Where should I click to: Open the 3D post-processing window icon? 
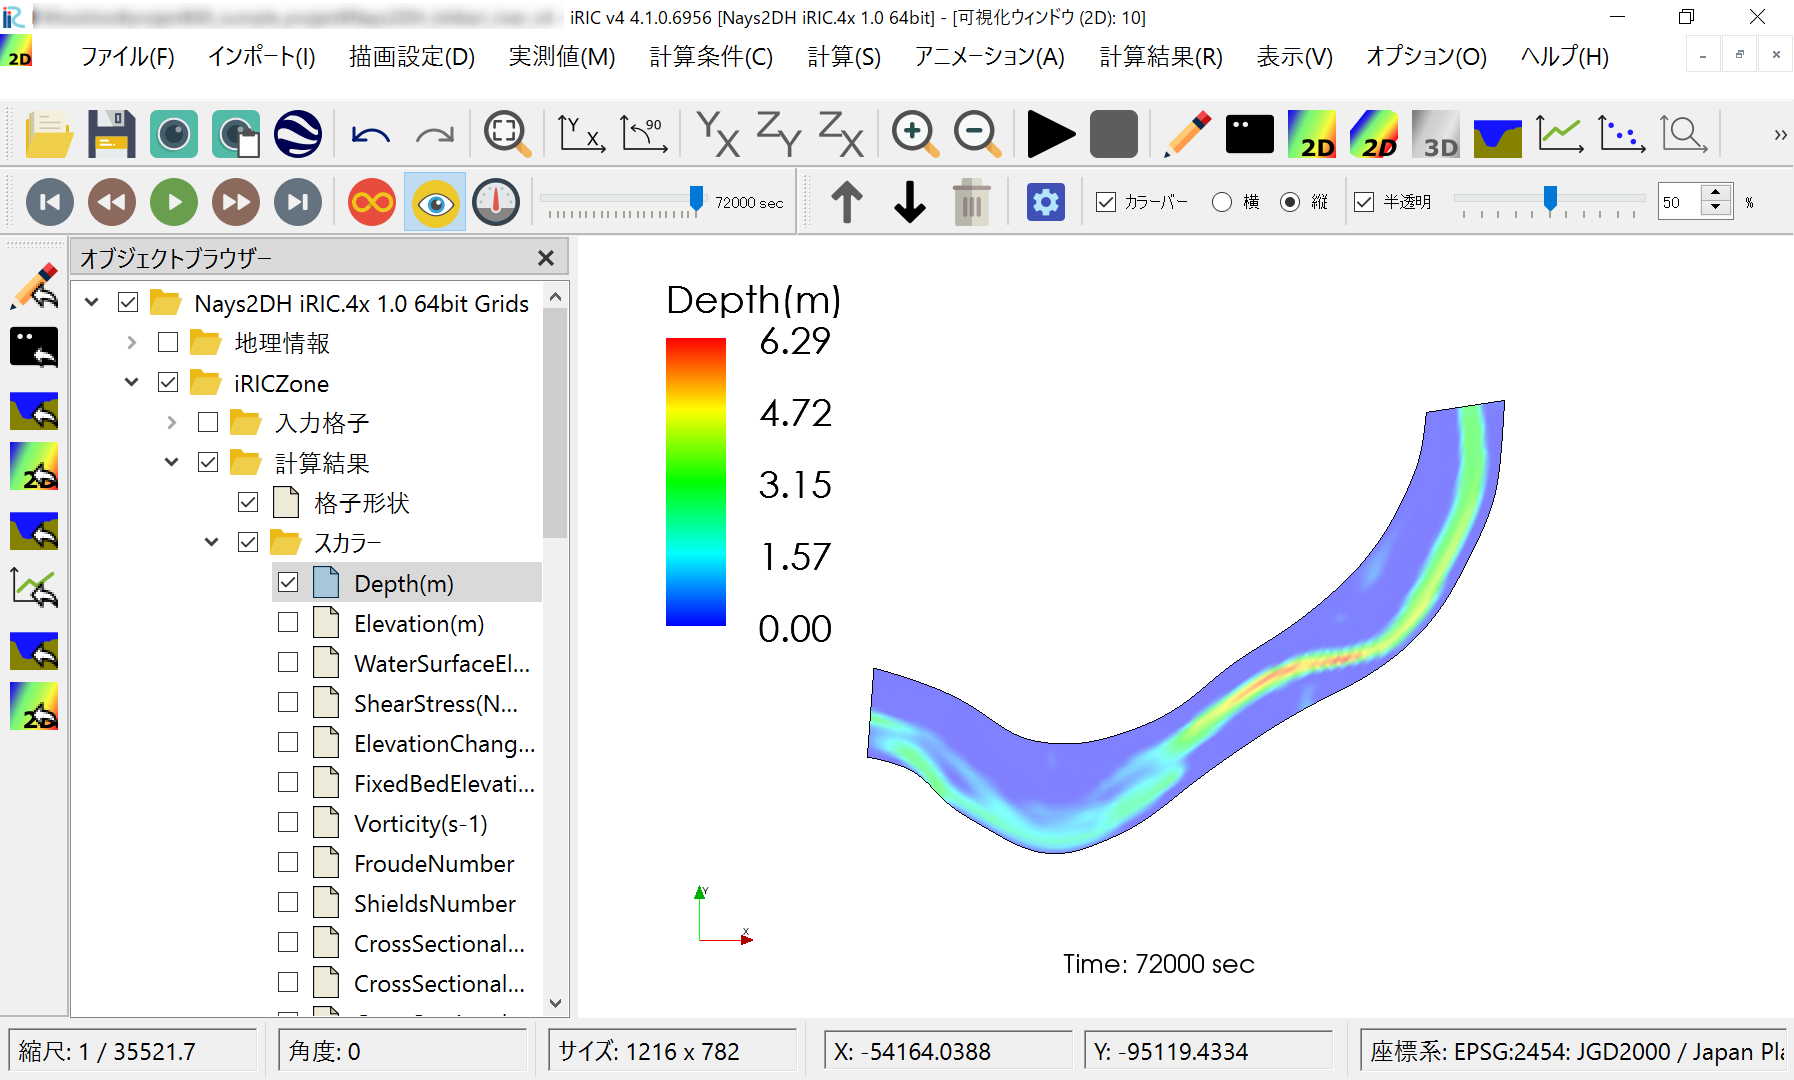(1435, 134)
